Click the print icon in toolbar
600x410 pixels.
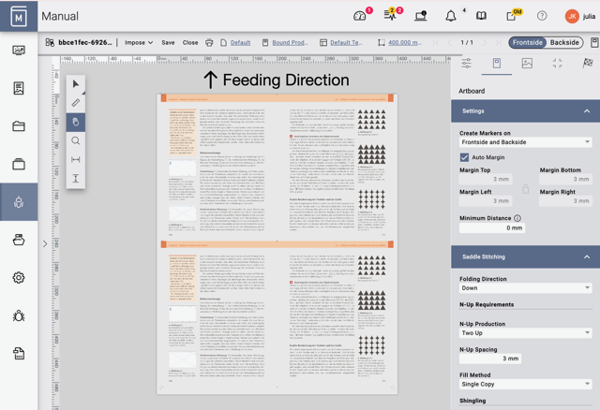(x=209, y=43)
